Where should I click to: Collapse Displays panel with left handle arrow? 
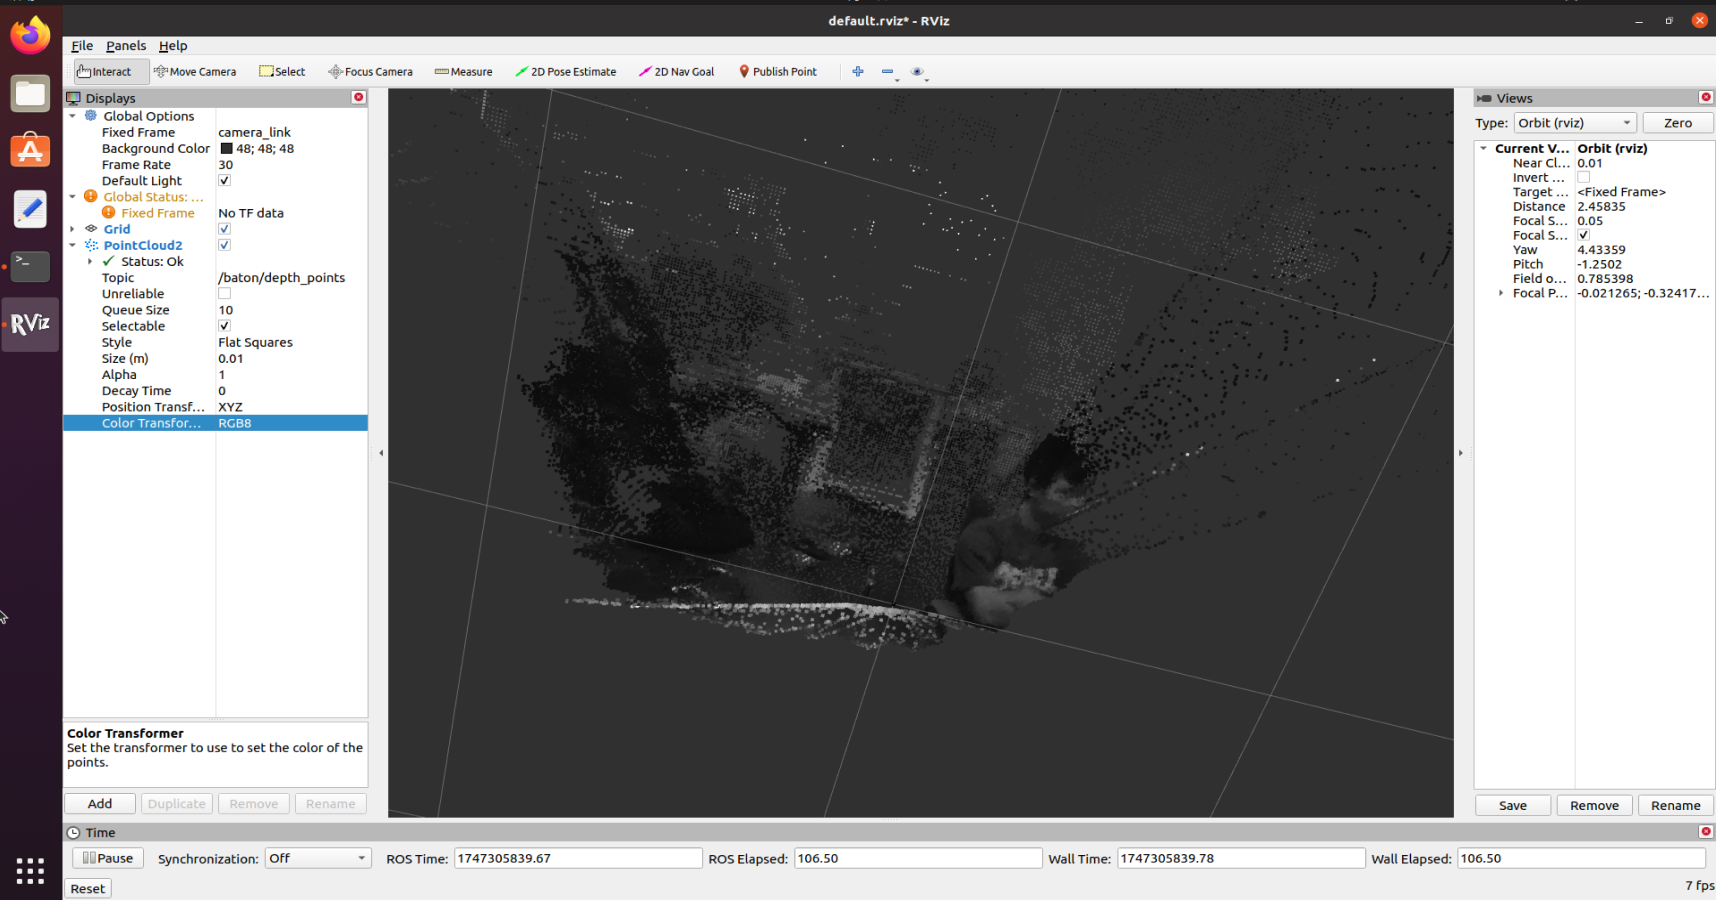click(381, 453)
